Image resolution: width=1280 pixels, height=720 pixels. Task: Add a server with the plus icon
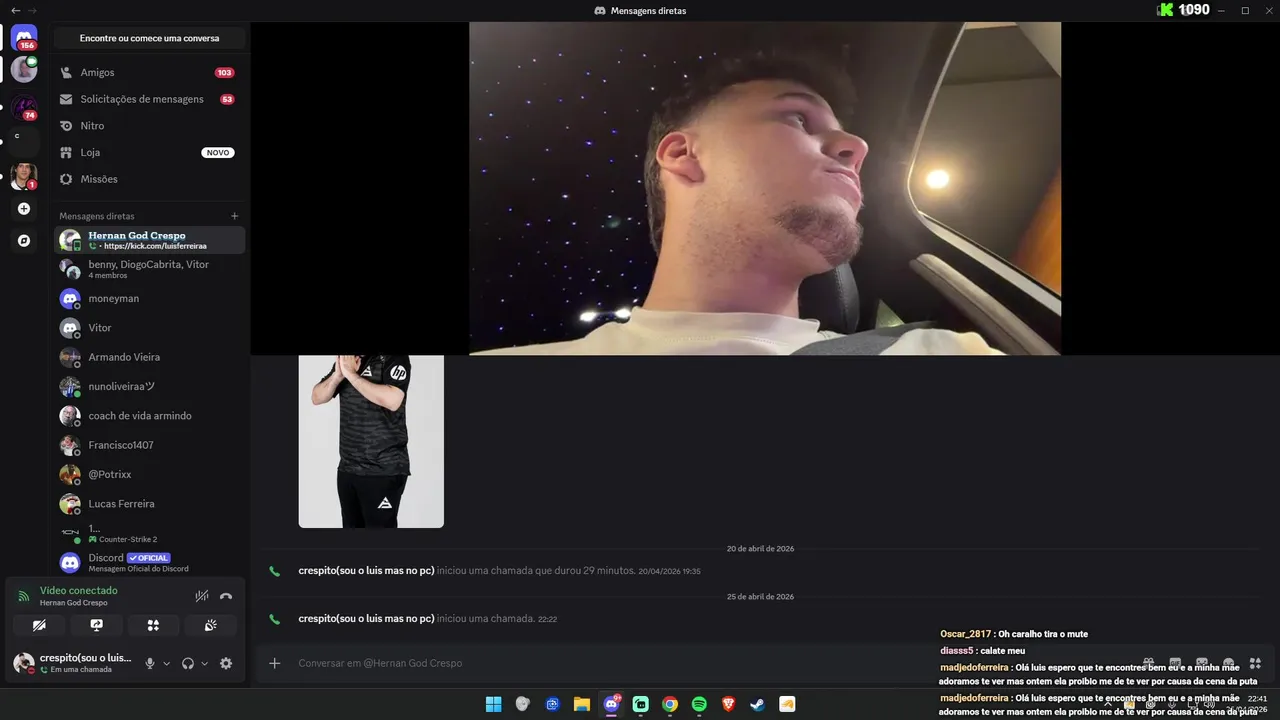click(x=24, y=209)
